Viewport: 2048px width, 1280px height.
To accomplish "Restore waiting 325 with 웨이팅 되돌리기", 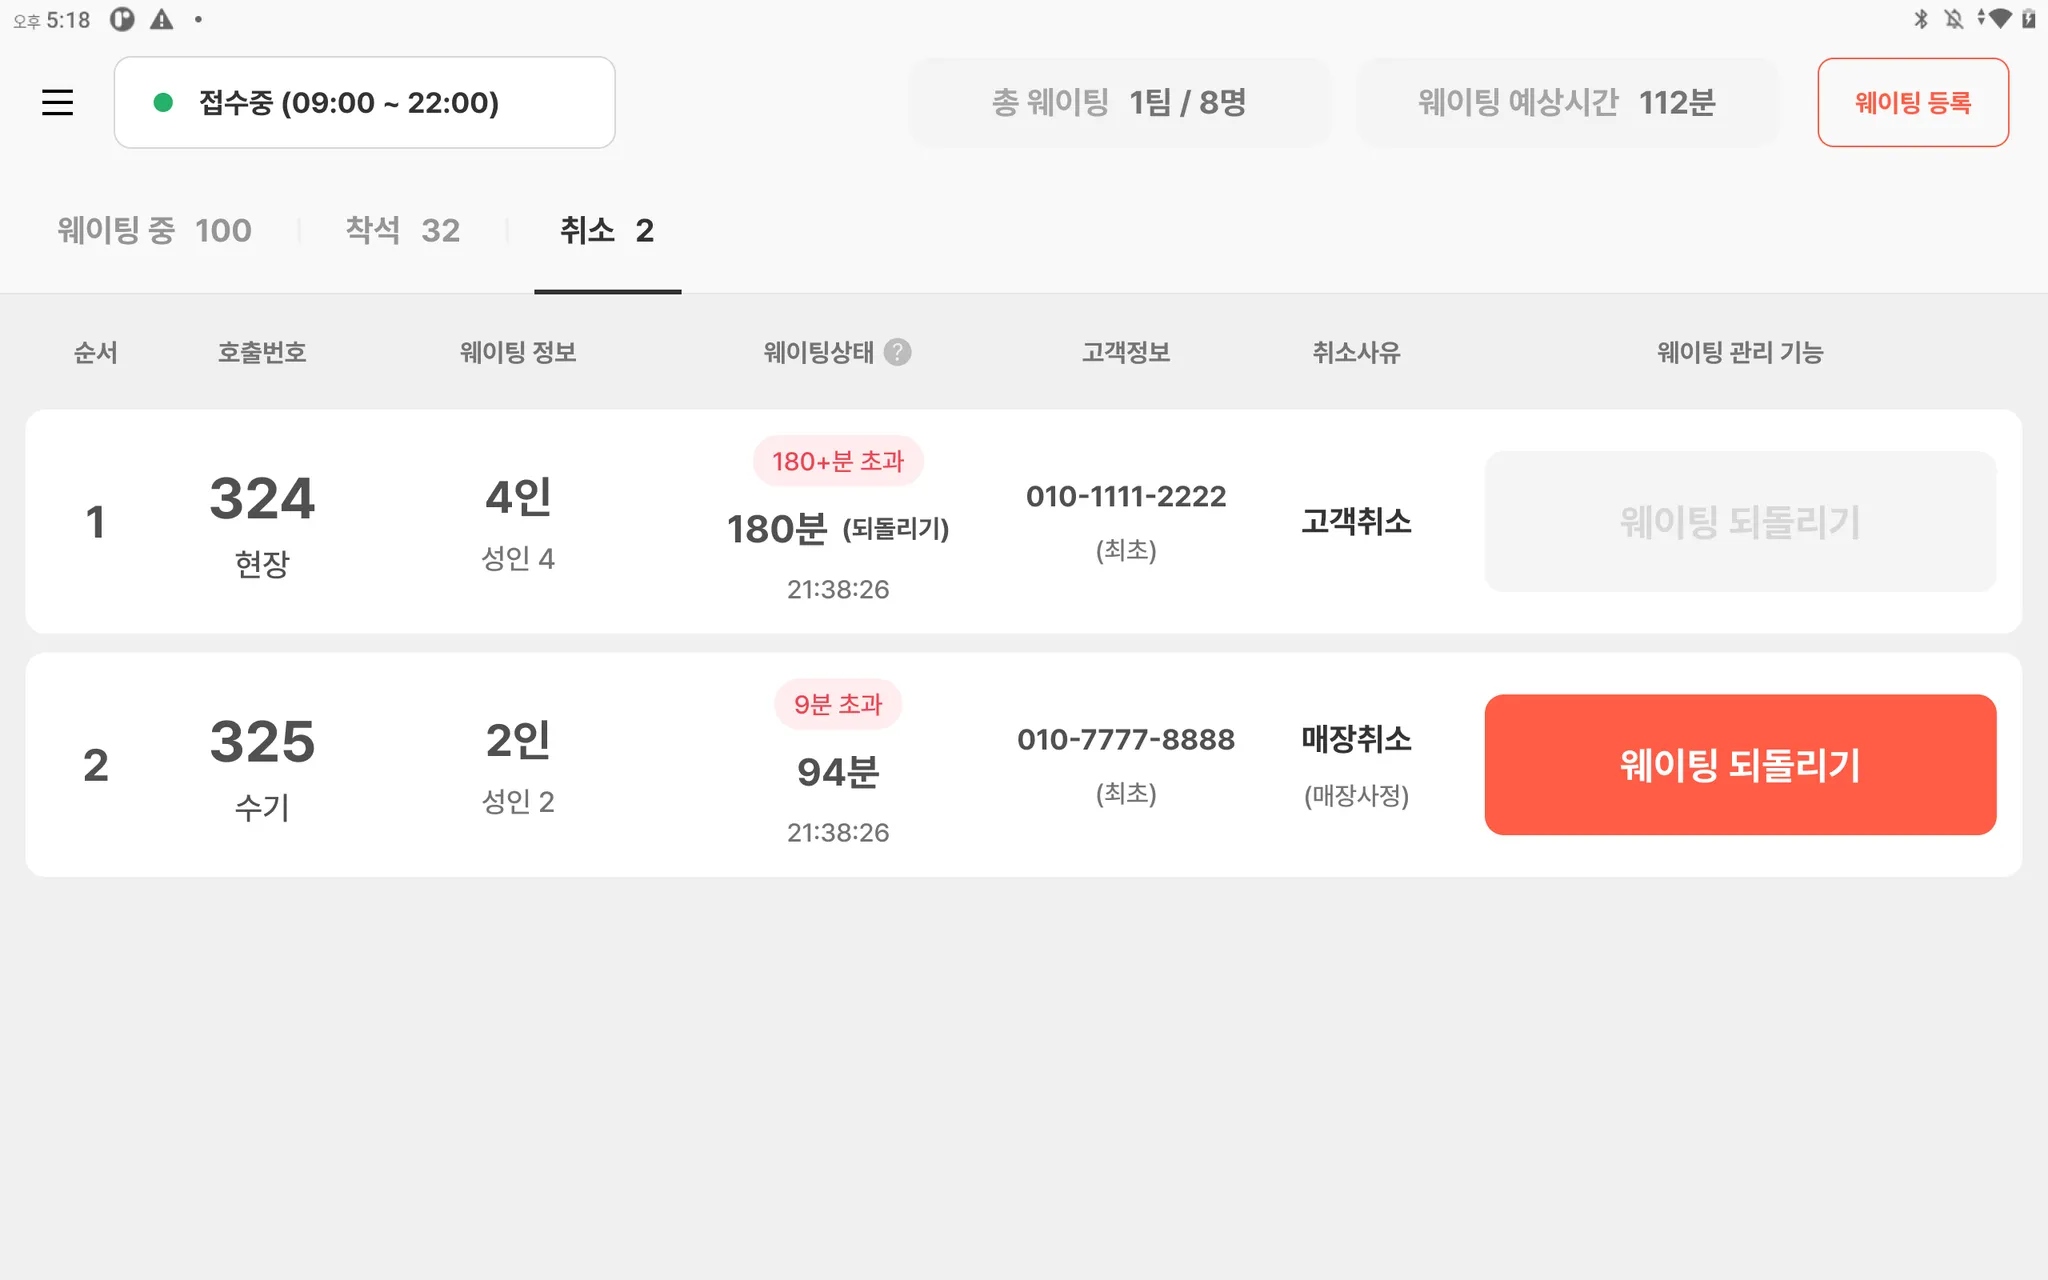I will point(1739,765).
